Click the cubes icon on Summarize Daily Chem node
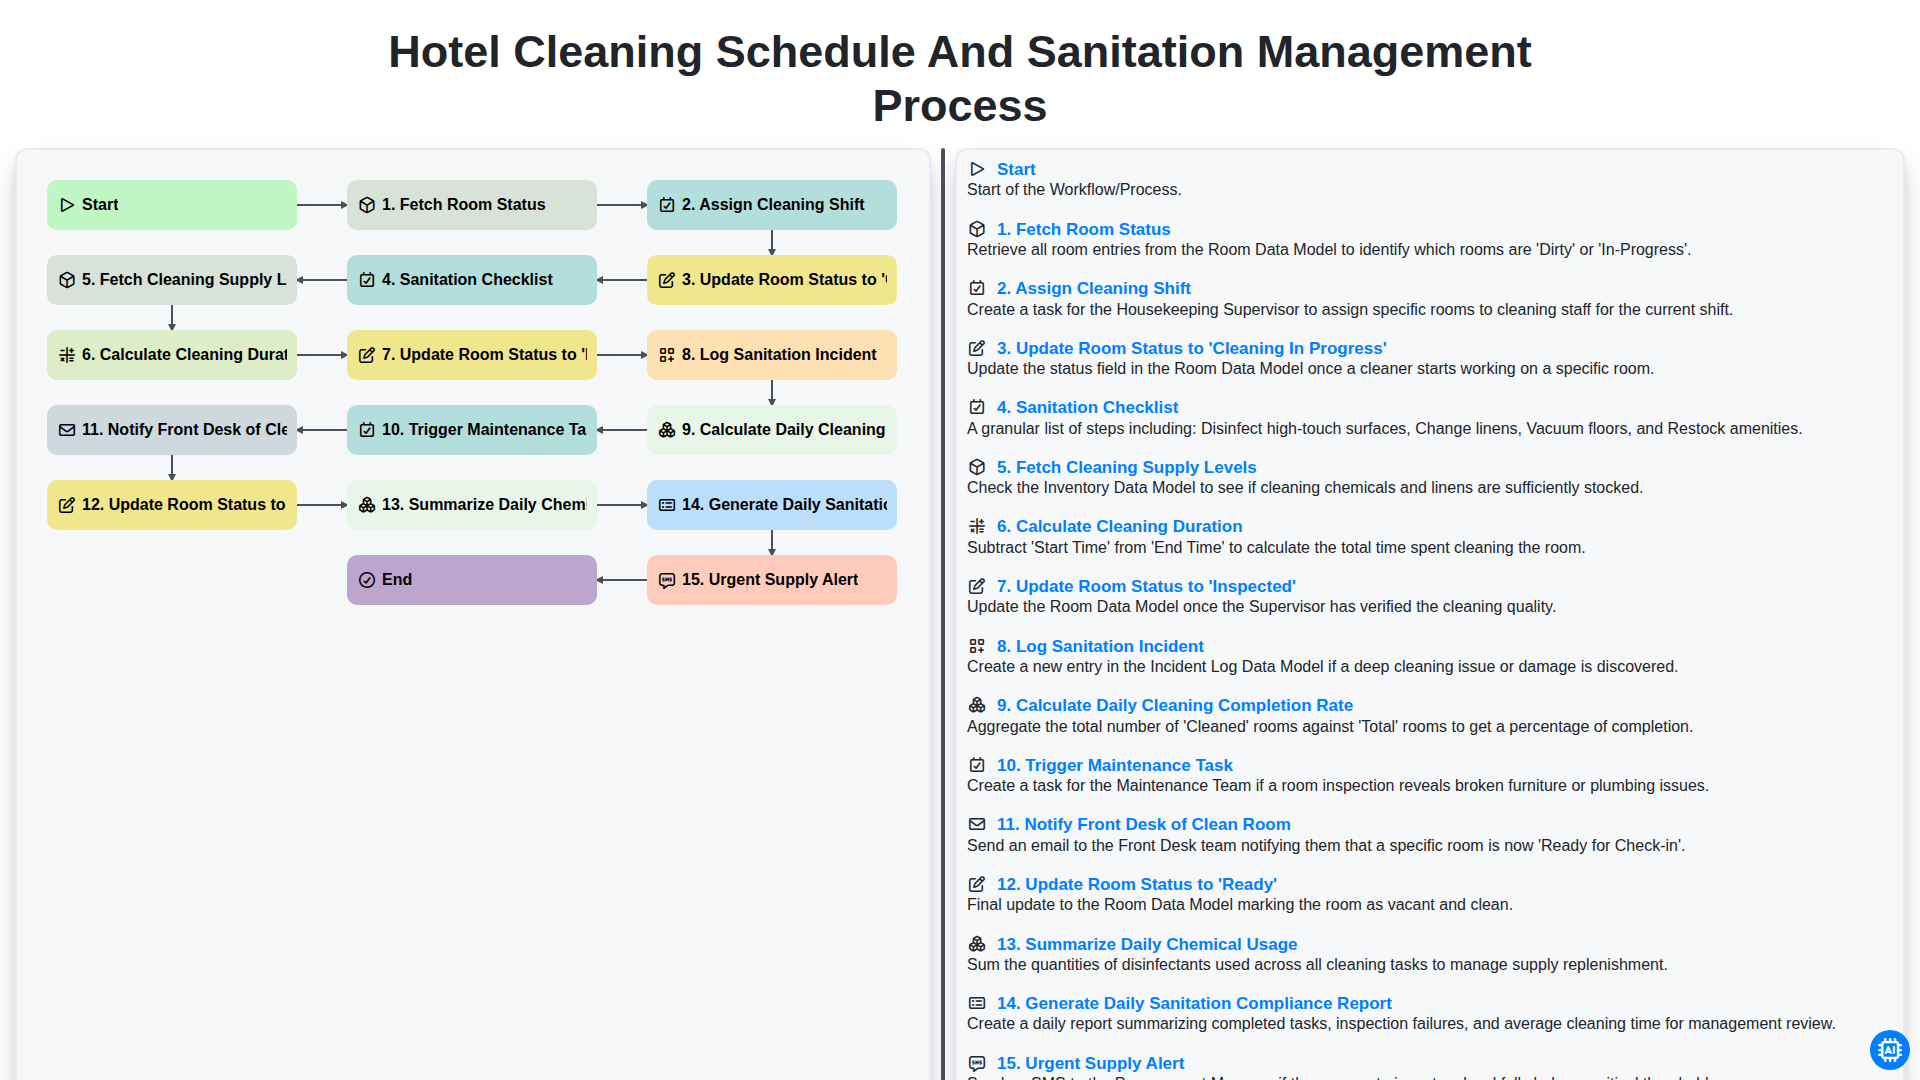The image size is (1920, 1080). [367, 505]
